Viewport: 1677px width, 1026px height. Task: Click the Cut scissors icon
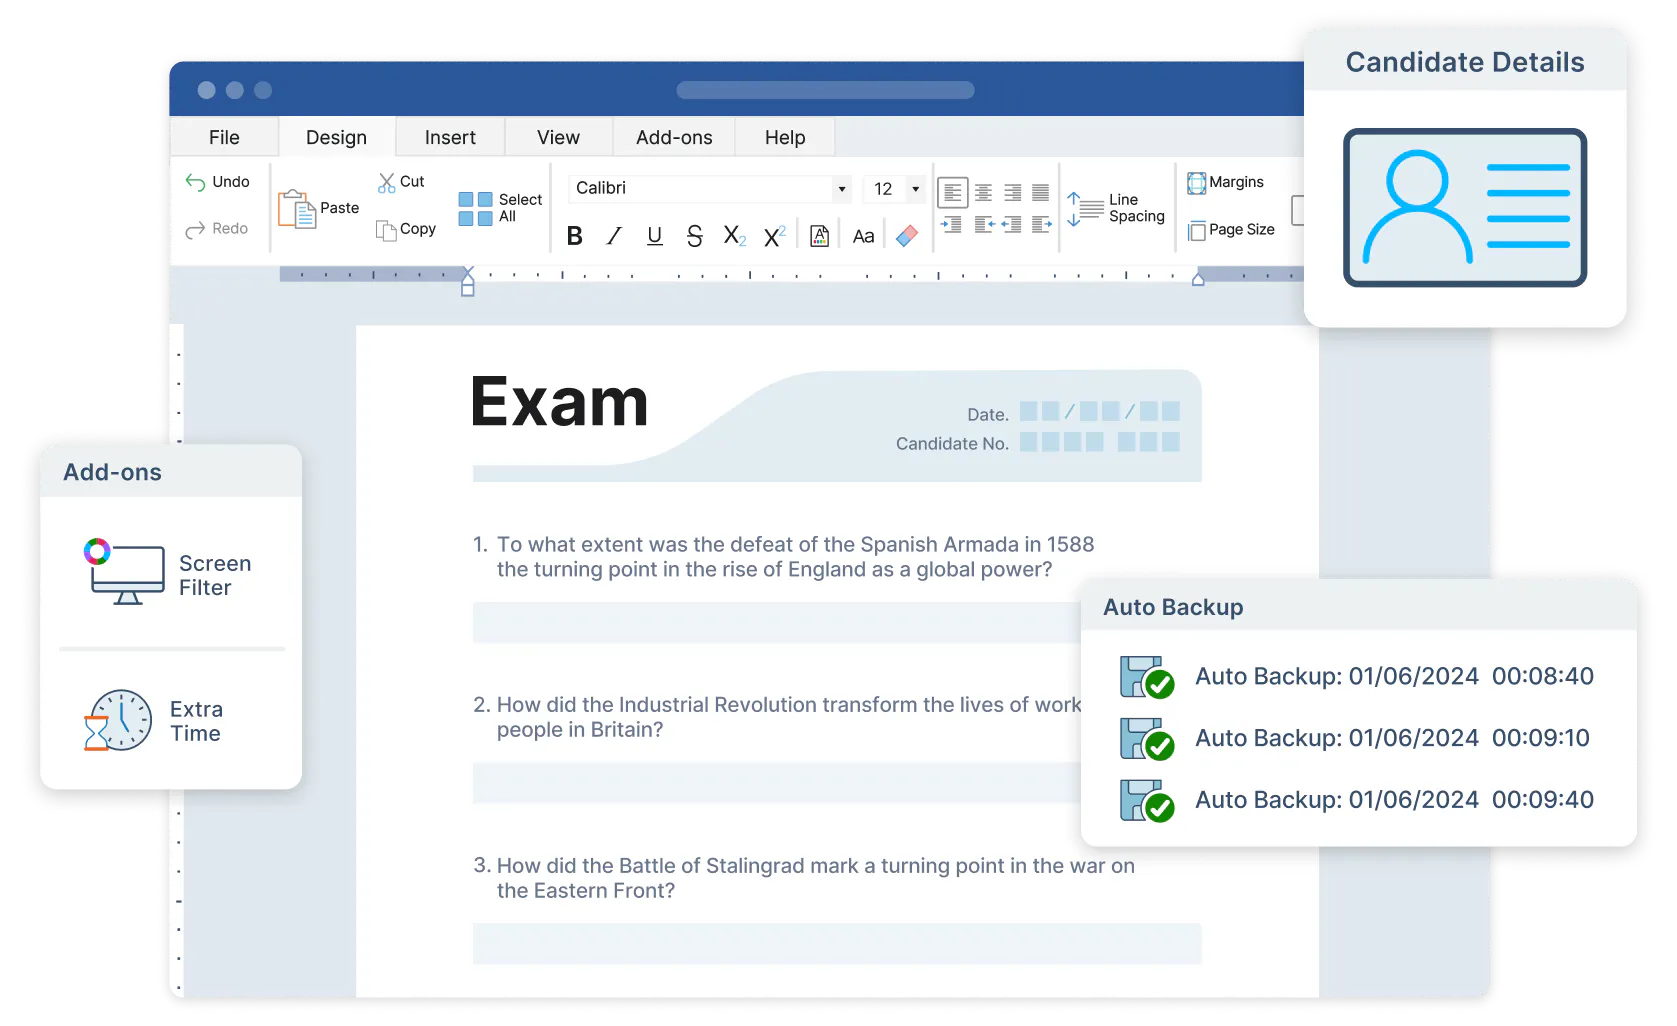tap(385, 180)
